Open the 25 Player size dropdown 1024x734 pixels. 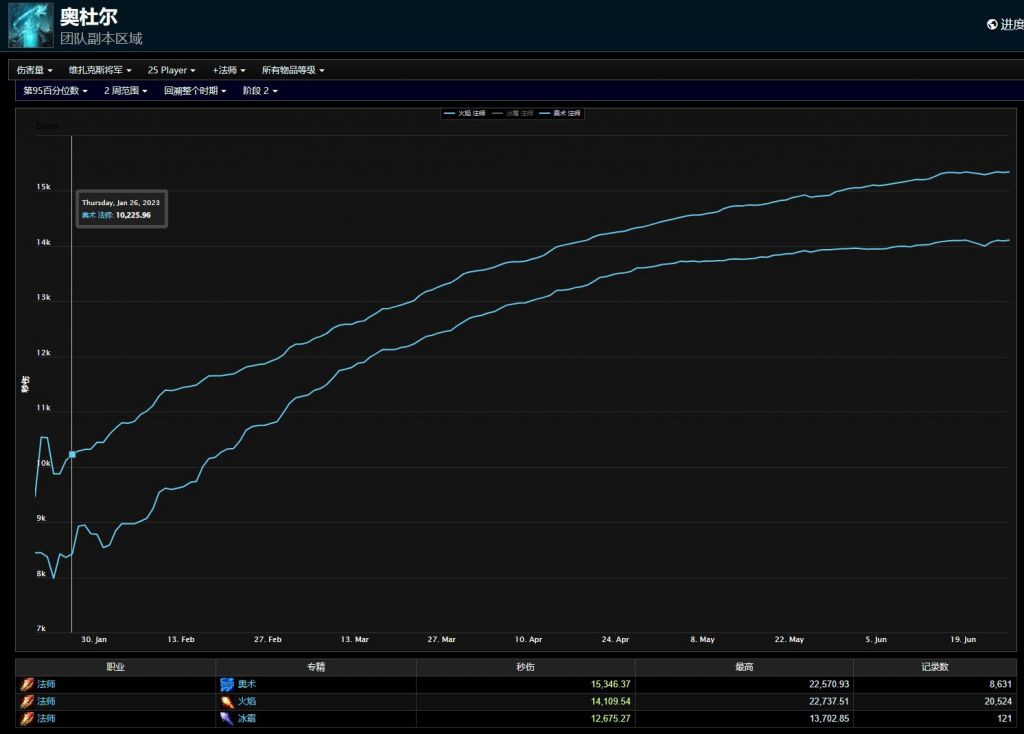coord(171,70)
